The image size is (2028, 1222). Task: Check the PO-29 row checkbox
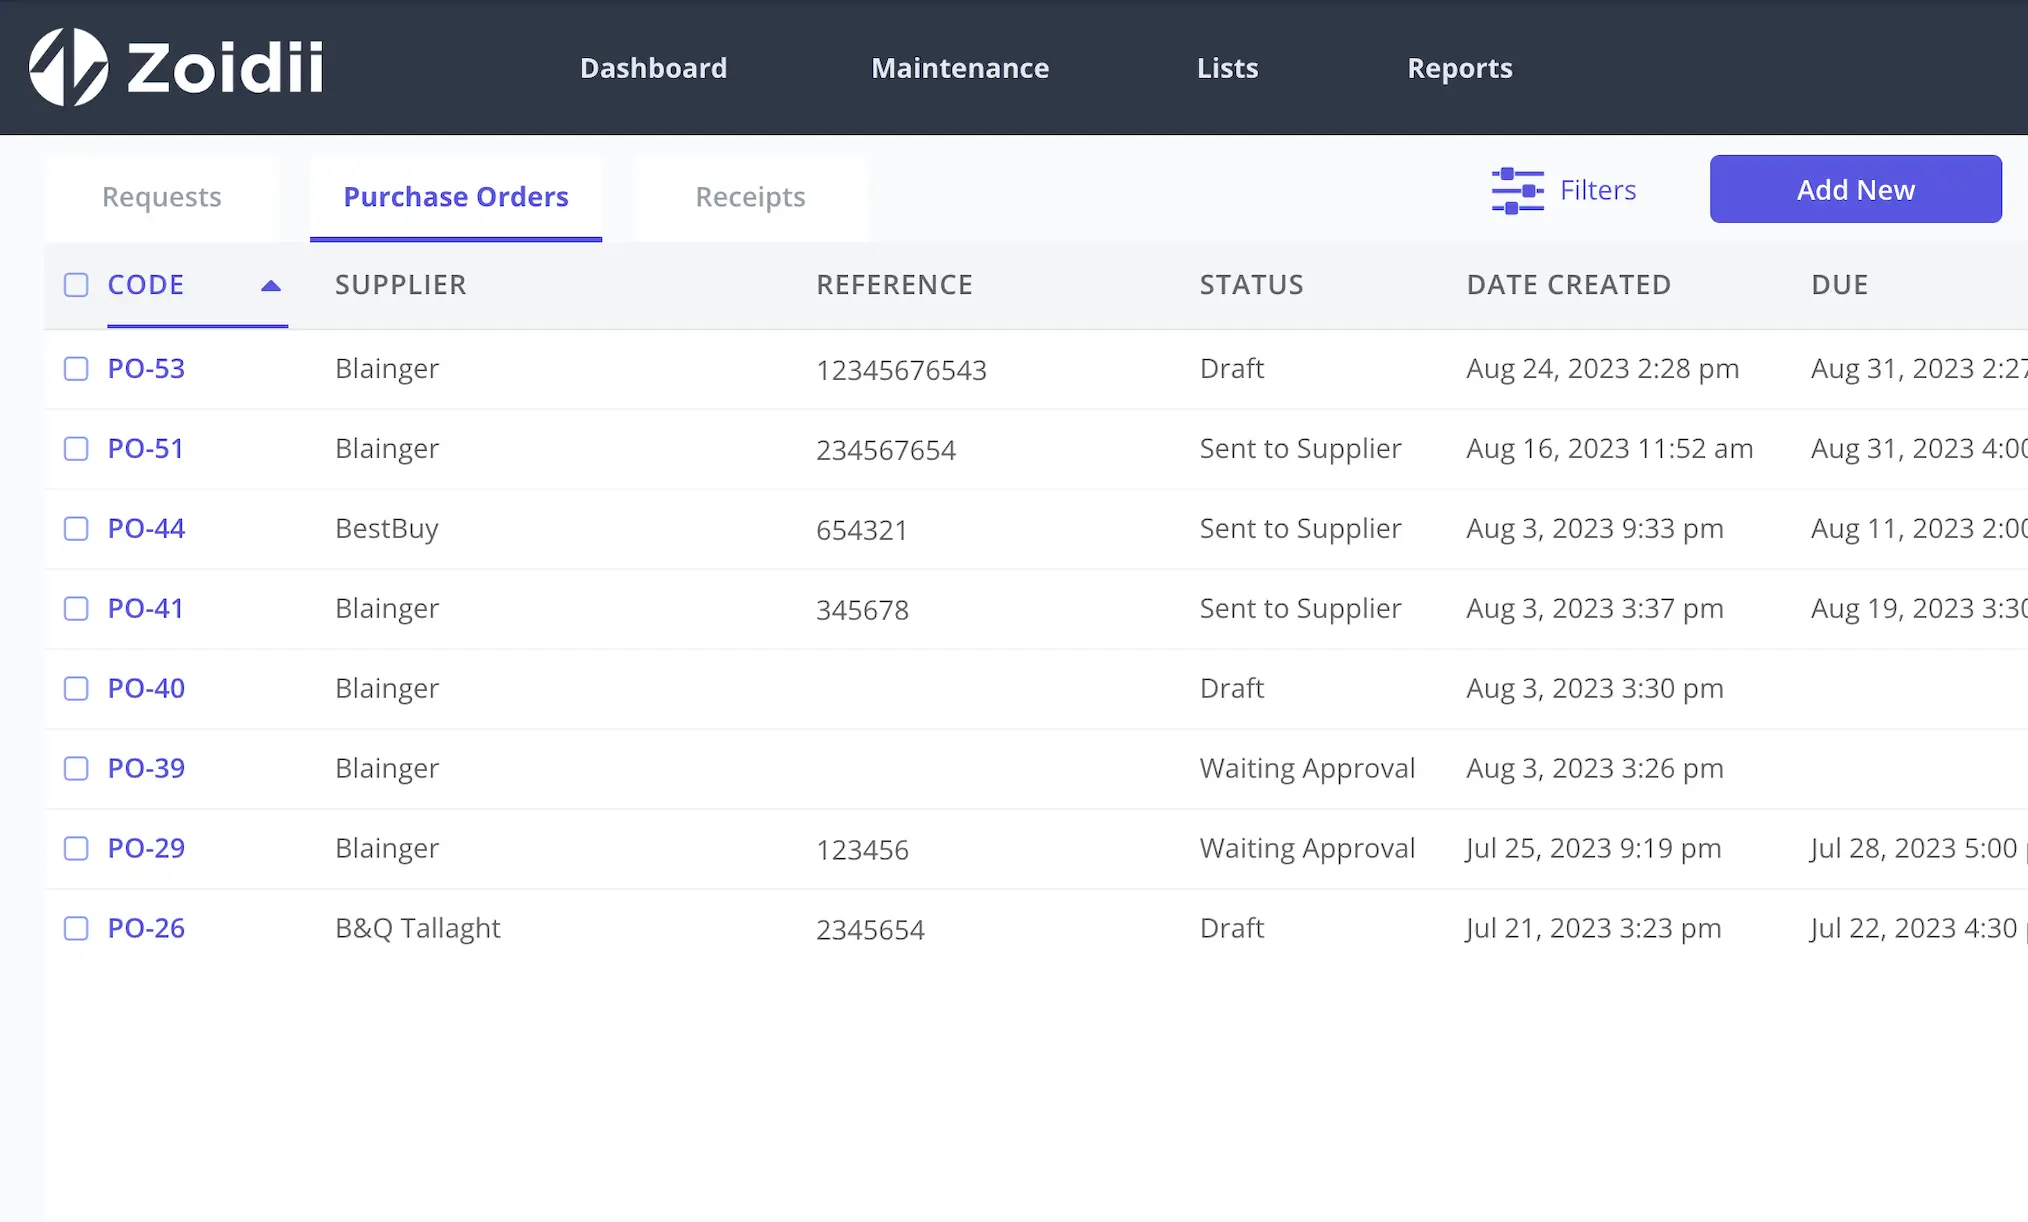[x=76, y=849]
